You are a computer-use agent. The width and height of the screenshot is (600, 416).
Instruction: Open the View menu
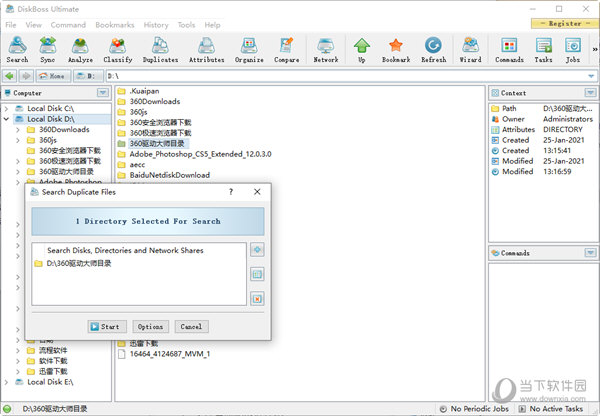[x=34, y=25]
